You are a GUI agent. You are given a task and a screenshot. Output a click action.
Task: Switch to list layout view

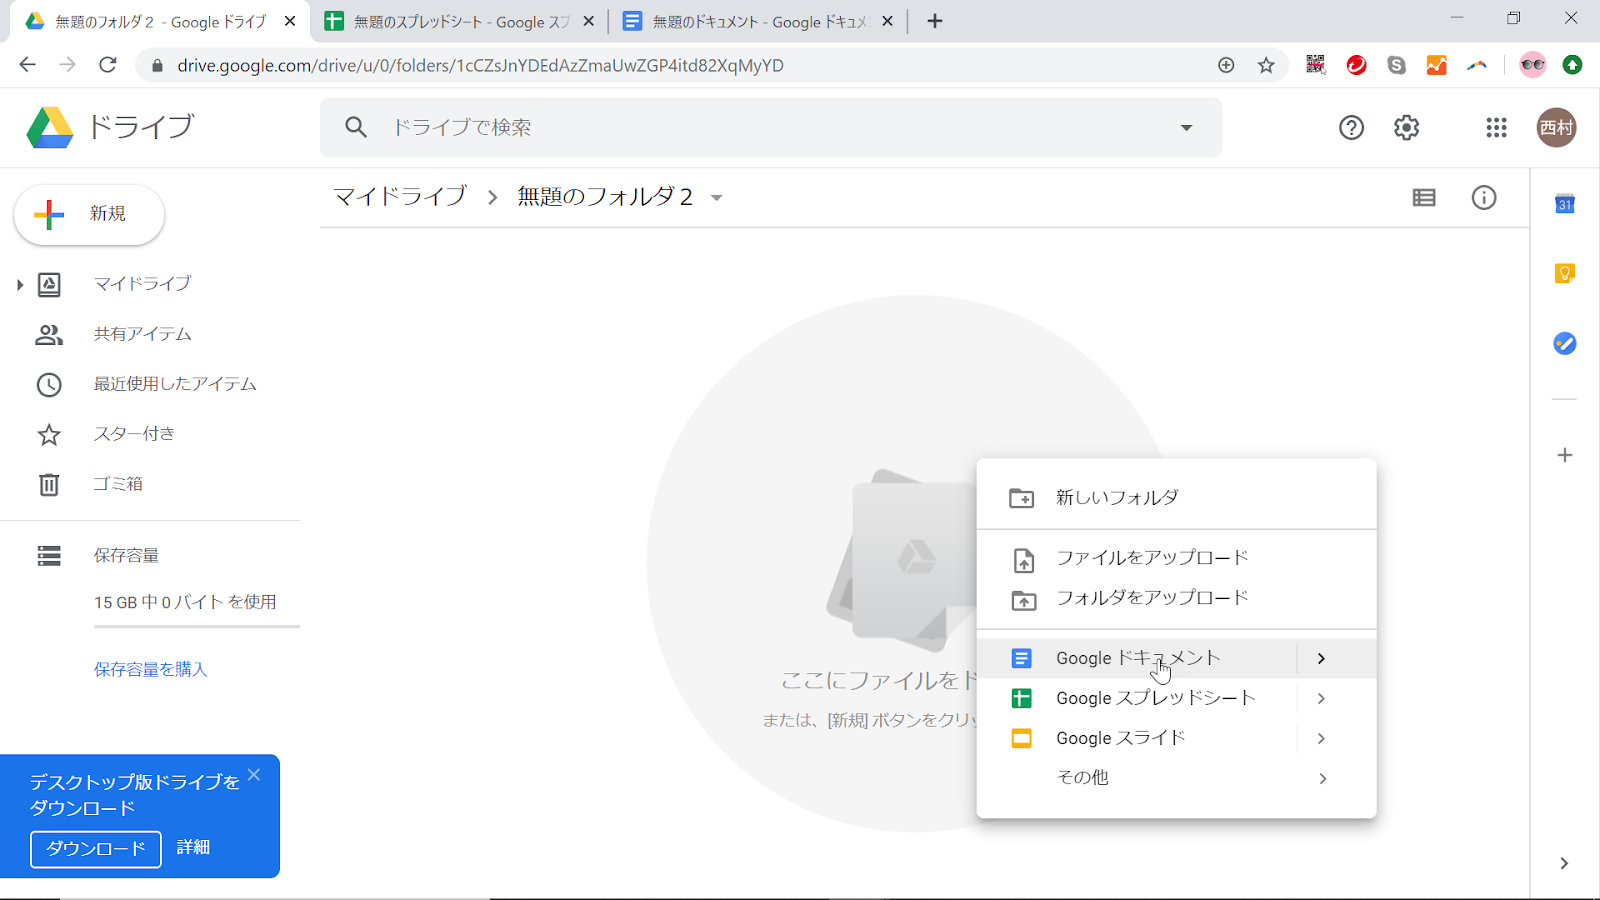tap(1424, 198)
